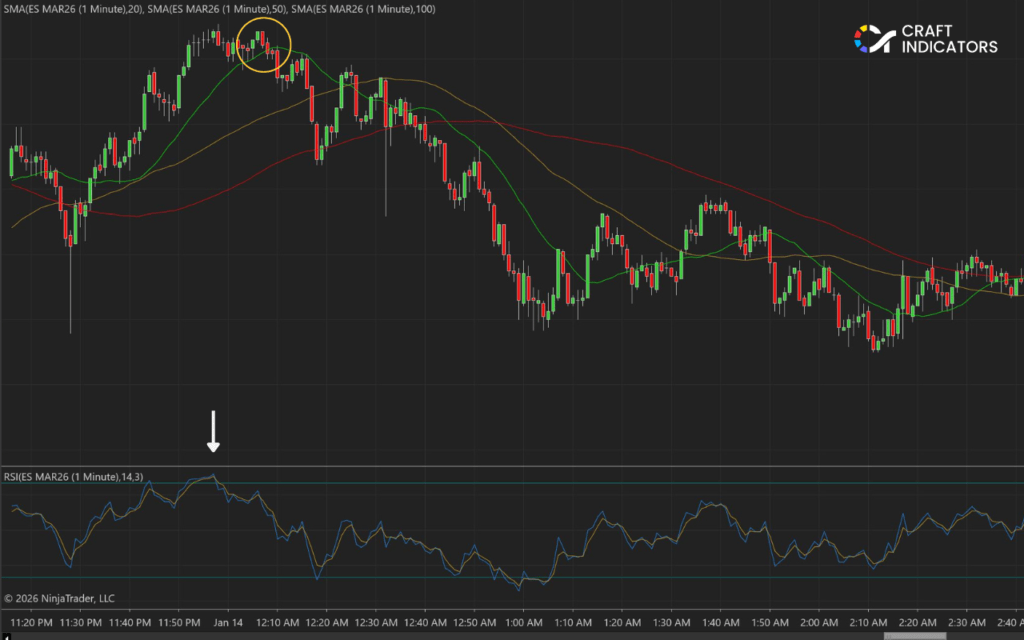Image resolution: width=1024 pixels, height=640 pixels.
Task: Click the Jan 14 label on the time axis
Action: coord(227,621)
